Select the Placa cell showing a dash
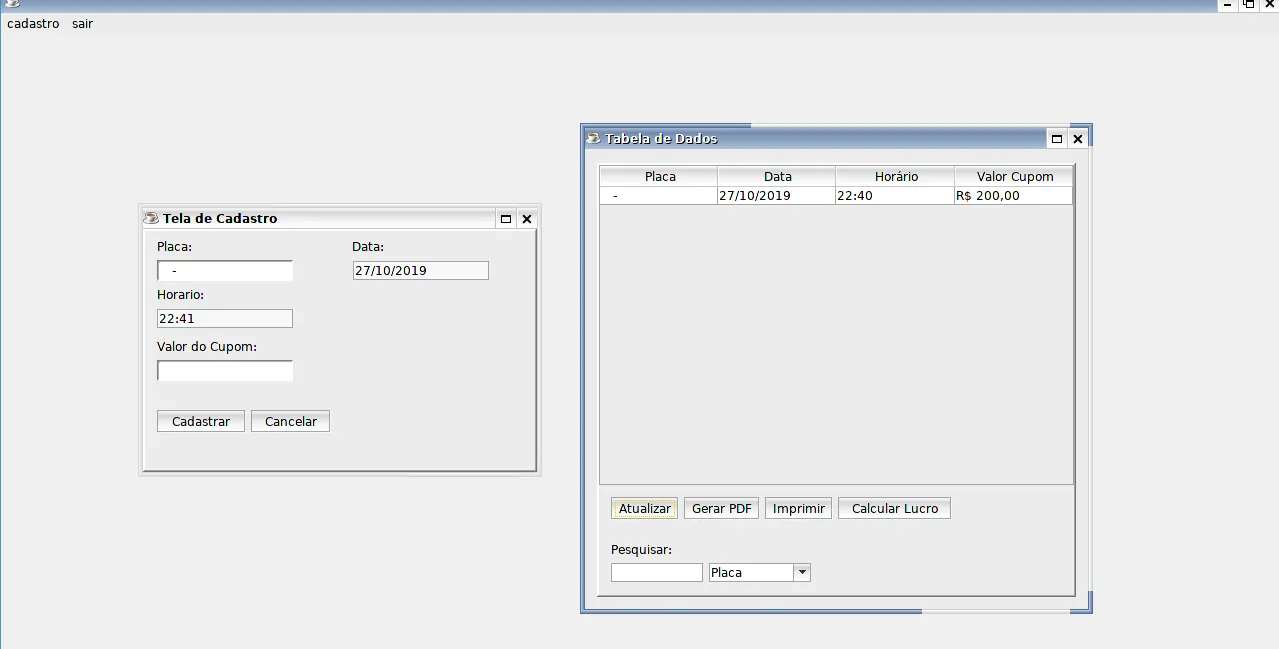Image resolution: width=1279 pixels, height=649 pixels. (659, 196)
